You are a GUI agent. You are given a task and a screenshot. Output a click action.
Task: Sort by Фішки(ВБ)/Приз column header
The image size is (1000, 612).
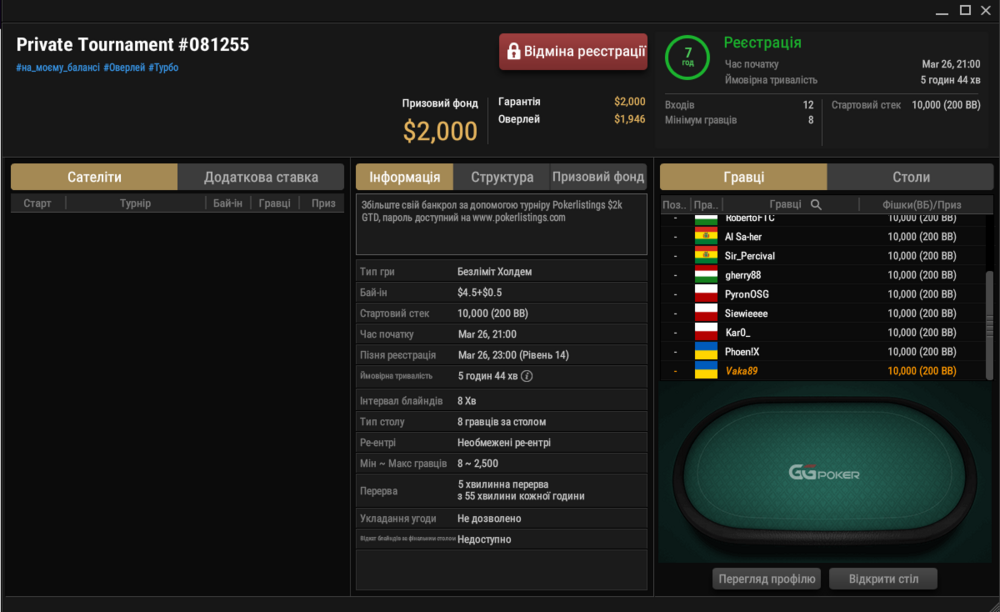click(x=922, y=205)
